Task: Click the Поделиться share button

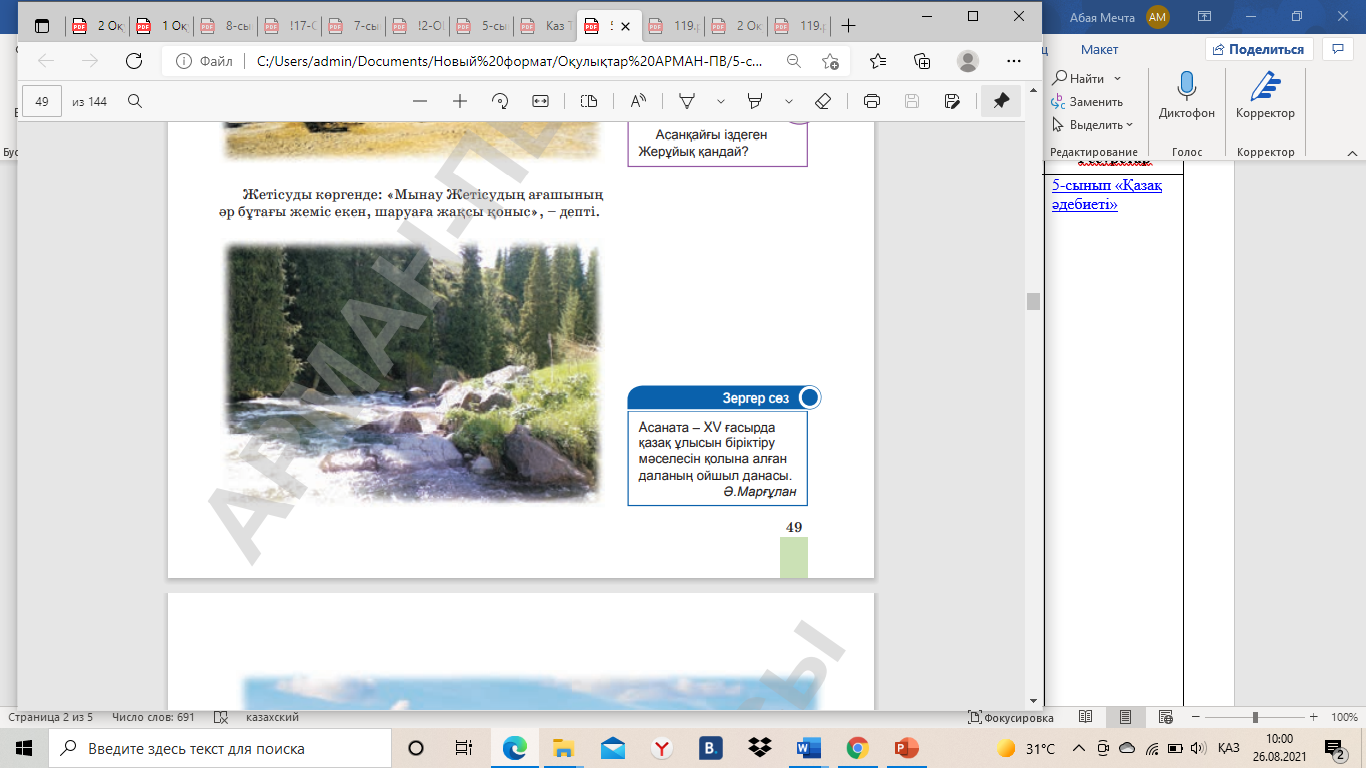Action: click(x=1258, y=49)
